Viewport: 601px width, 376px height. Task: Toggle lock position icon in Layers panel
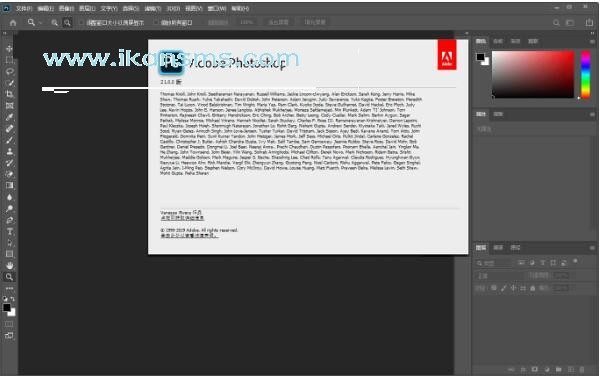(513, 288)
